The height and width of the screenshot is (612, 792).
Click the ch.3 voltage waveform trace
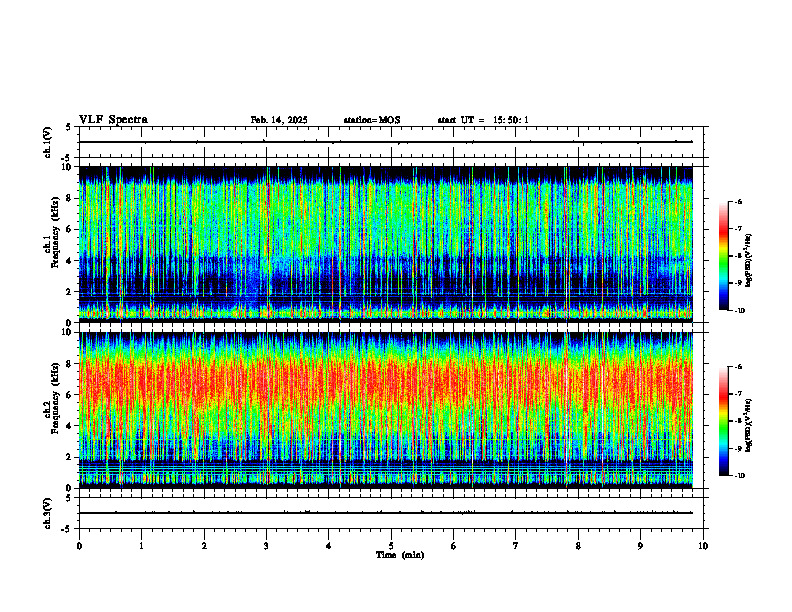[385, 513]
